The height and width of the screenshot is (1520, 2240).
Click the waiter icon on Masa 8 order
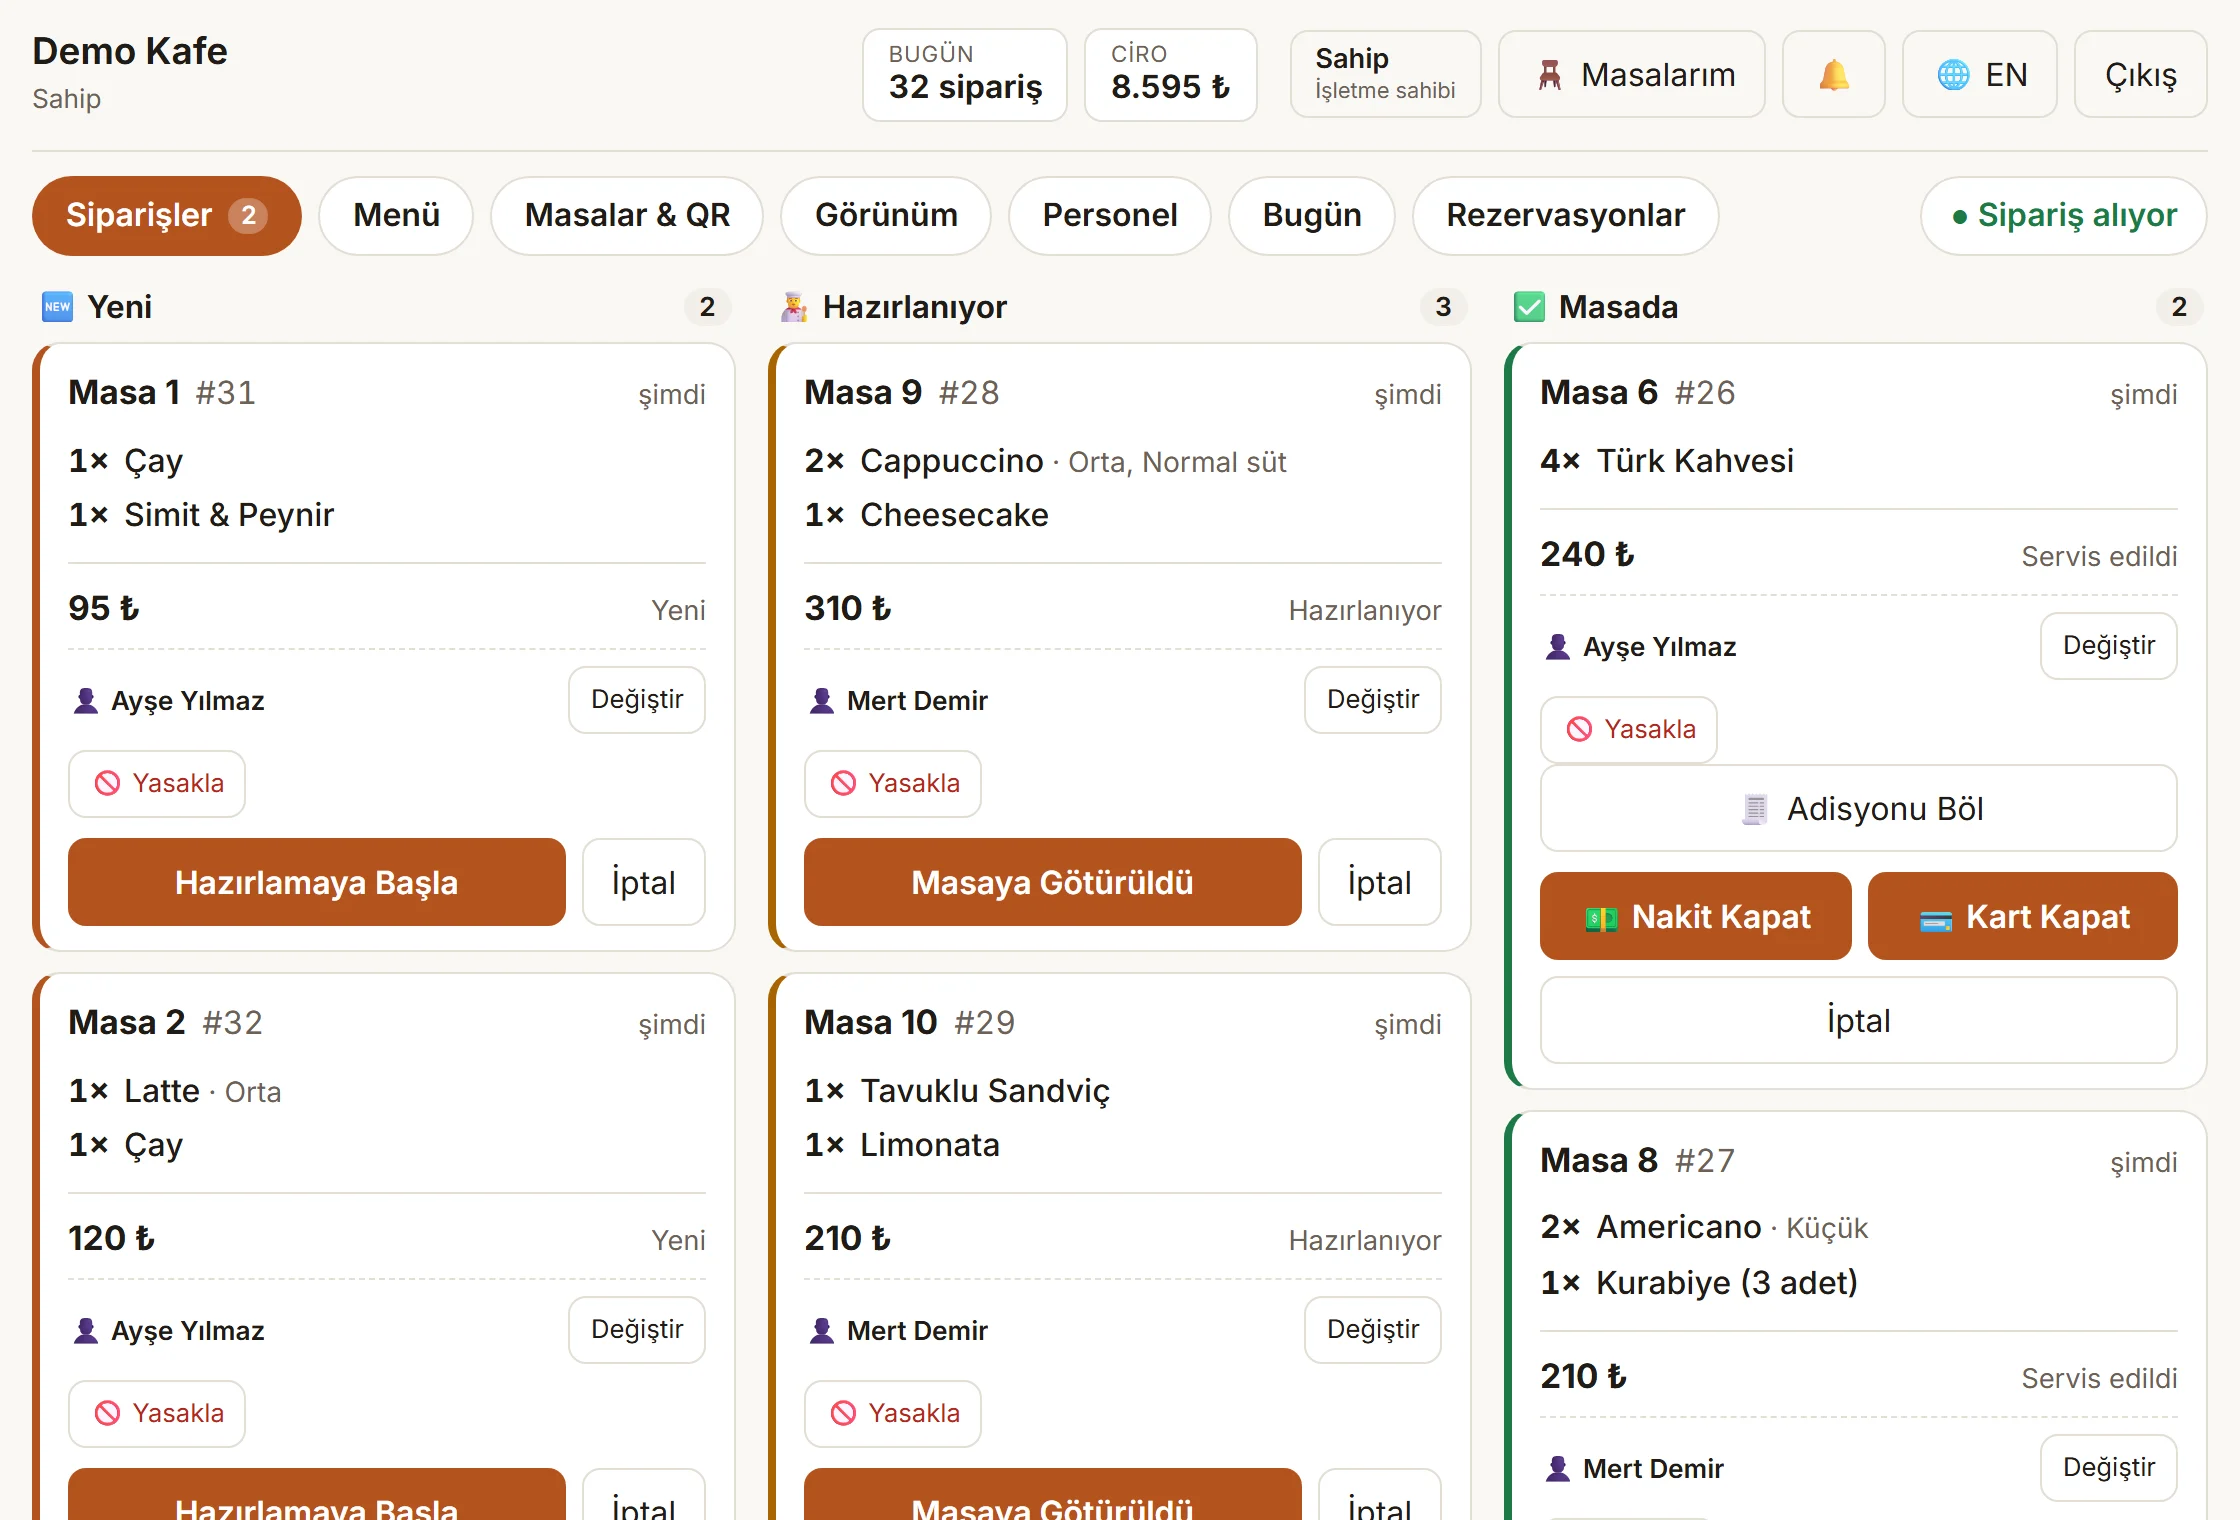1558,1468
